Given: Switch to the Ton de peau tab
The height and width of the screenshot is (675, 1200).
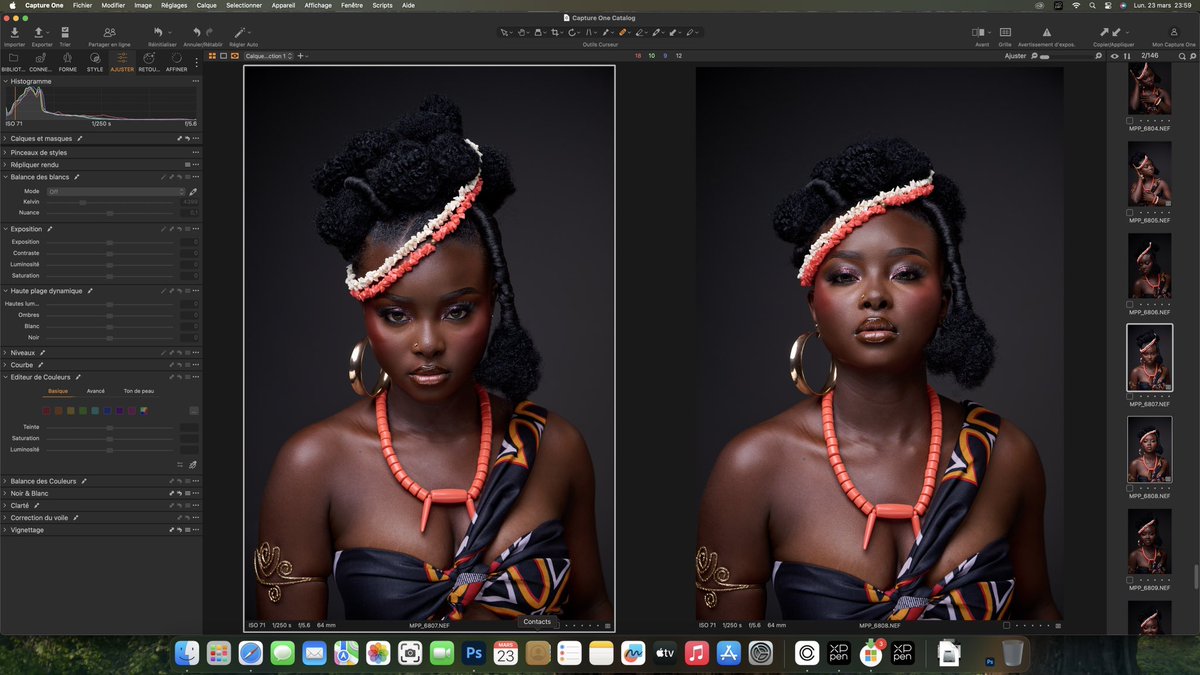Looking at the screenshot, I should (138, 391).
